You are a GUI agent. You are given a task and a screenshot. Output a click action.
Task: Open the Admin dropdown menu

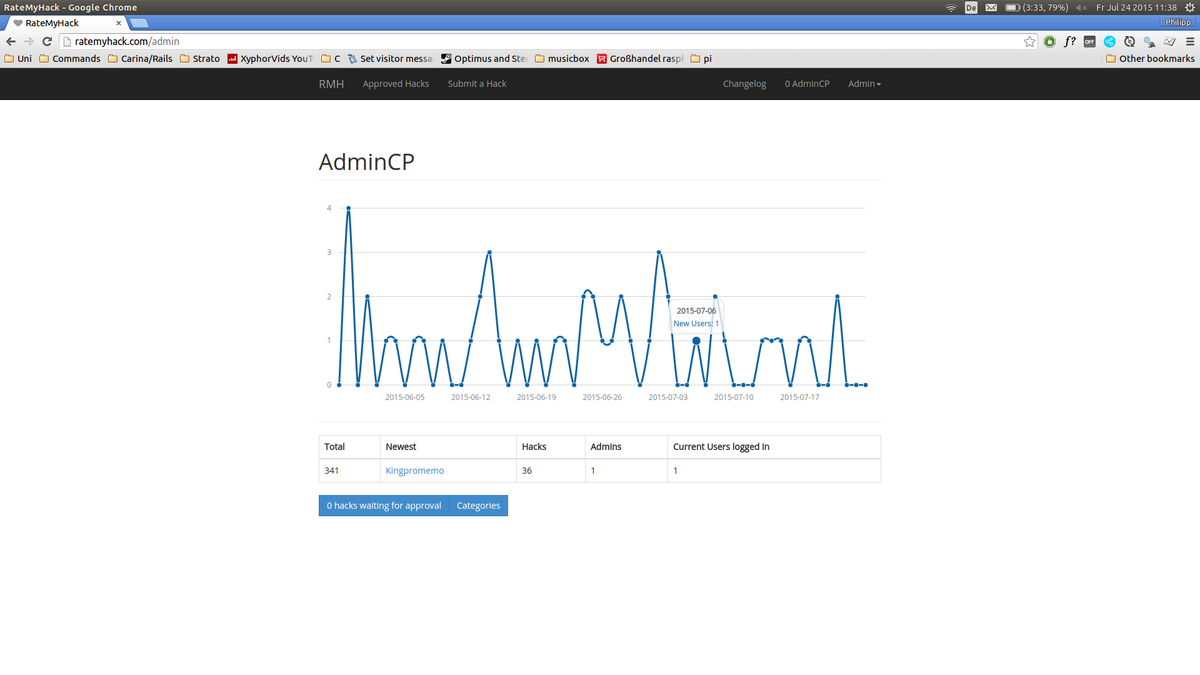[x=863, y=84]
